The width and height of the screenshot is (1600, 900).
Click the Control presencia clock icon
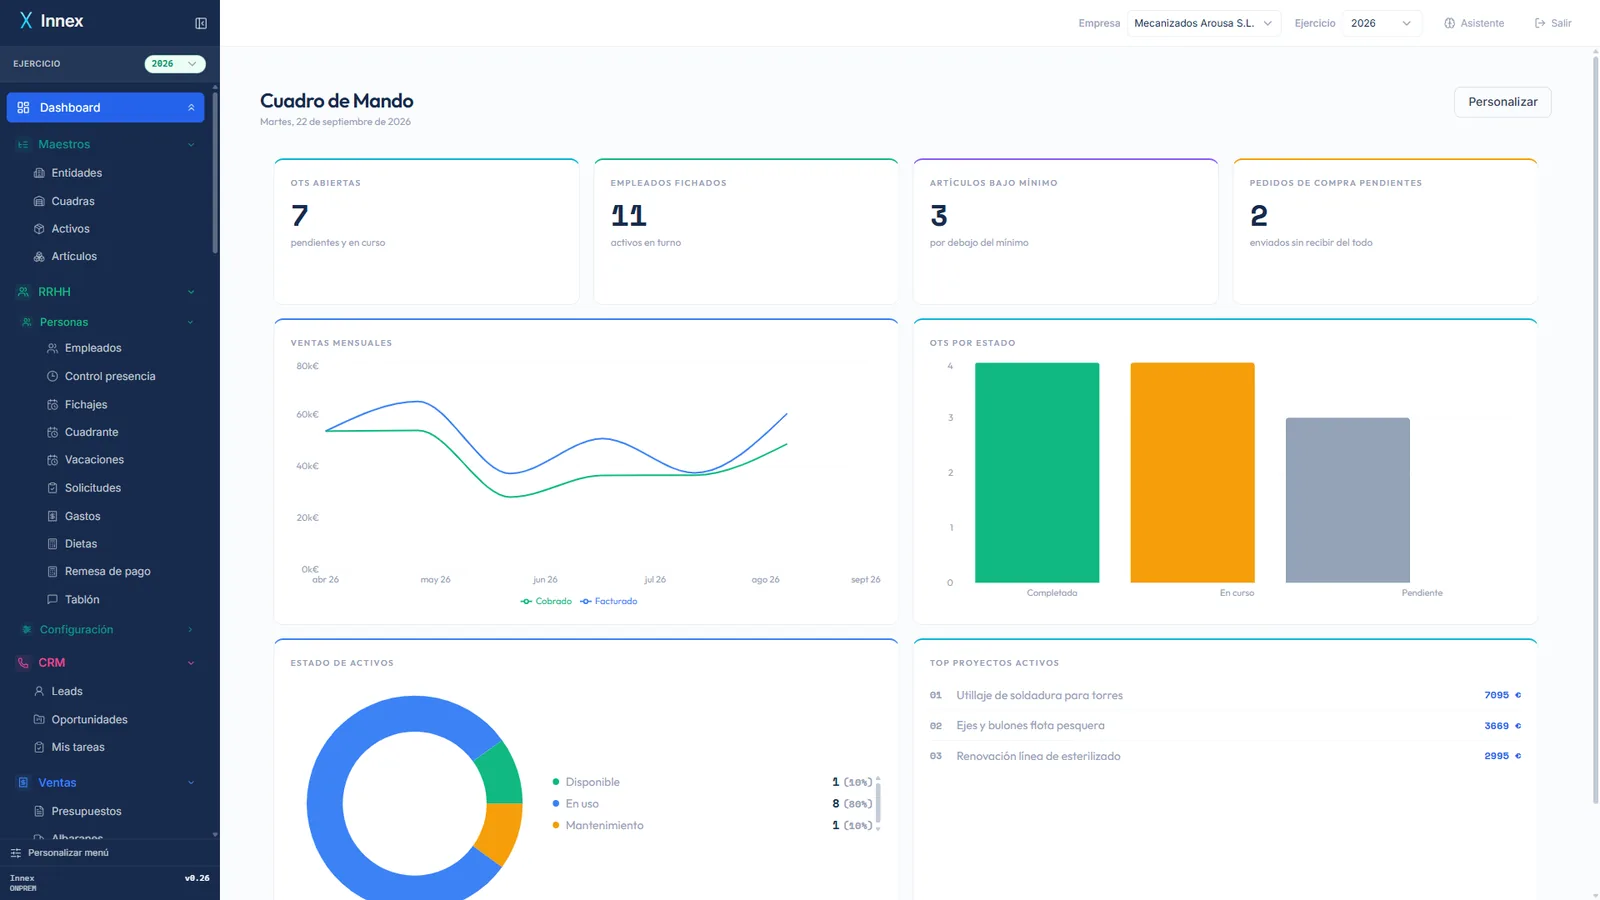pos(53,376)
